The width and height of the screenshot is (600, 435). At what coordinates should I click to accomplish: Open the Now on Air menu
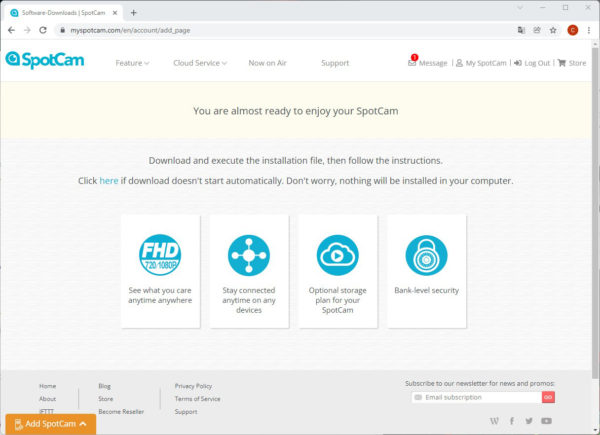[267, 63]
